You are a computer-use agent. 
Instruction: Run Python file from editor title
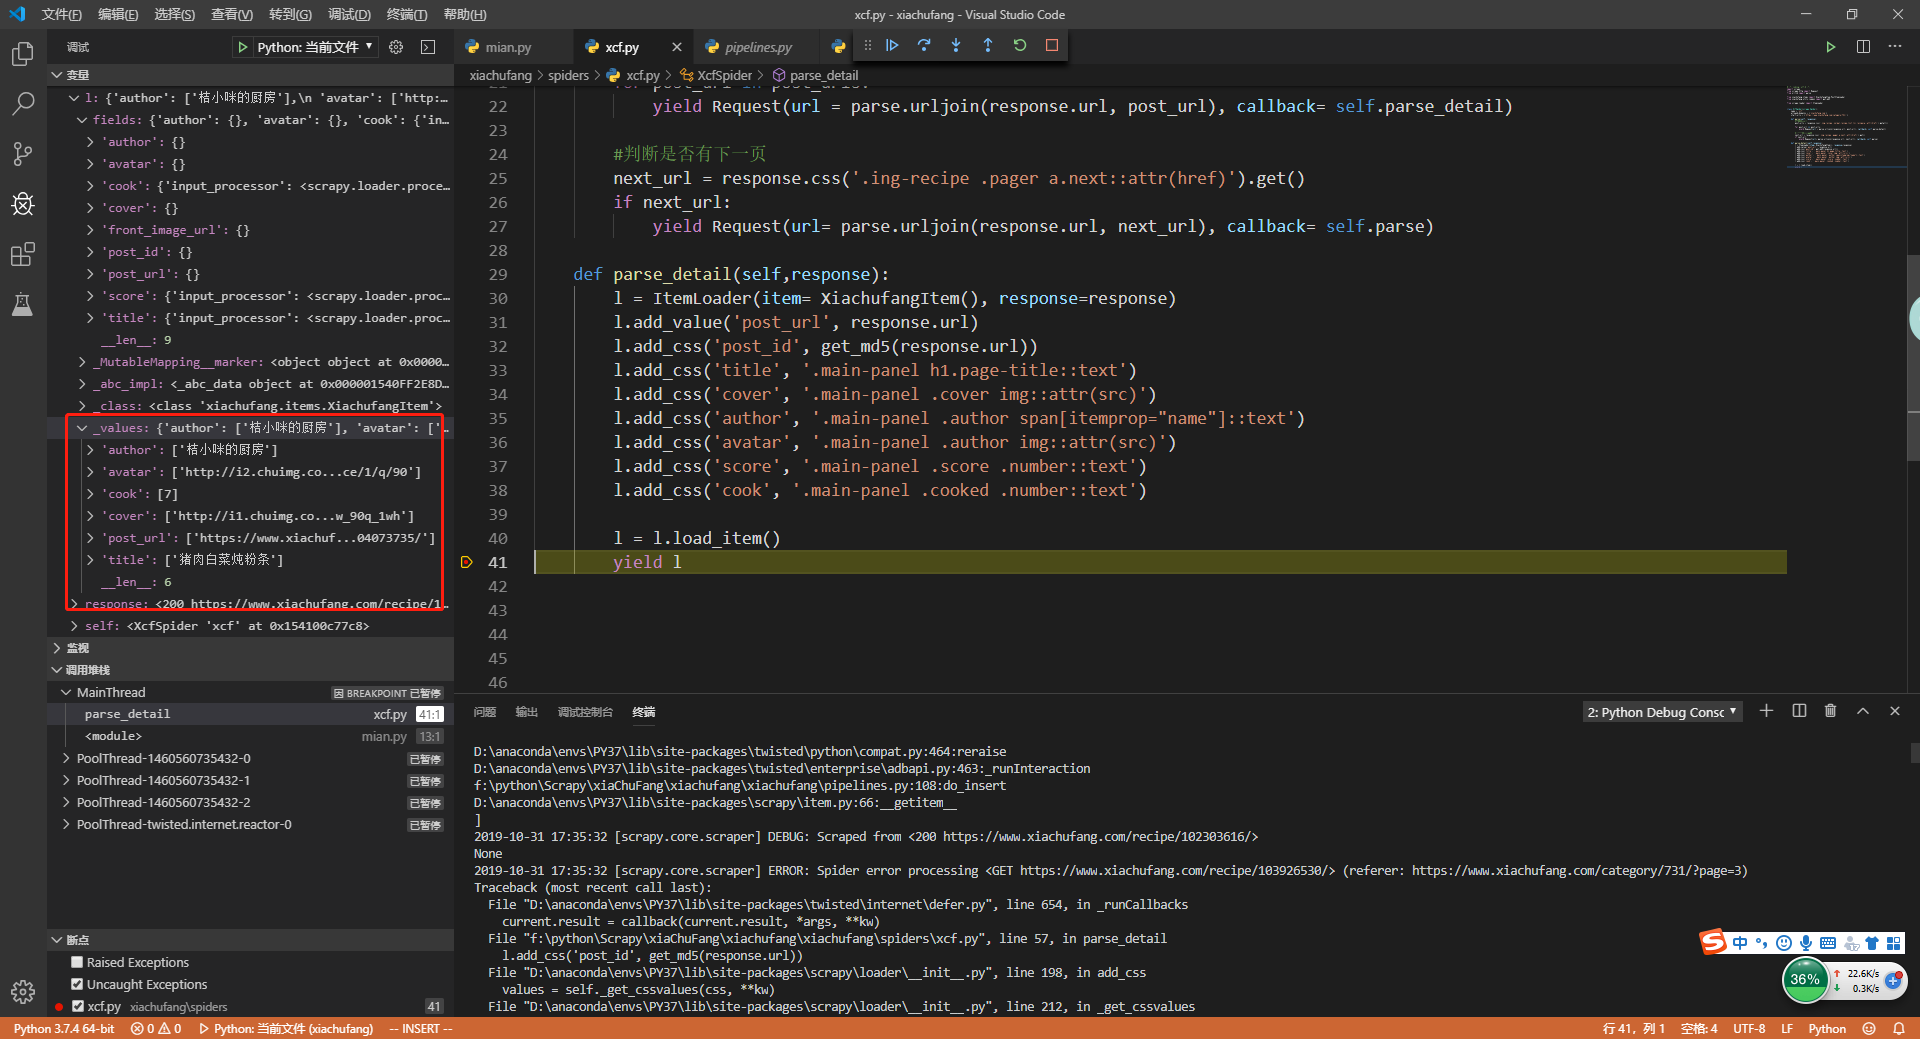[1830, 47]
